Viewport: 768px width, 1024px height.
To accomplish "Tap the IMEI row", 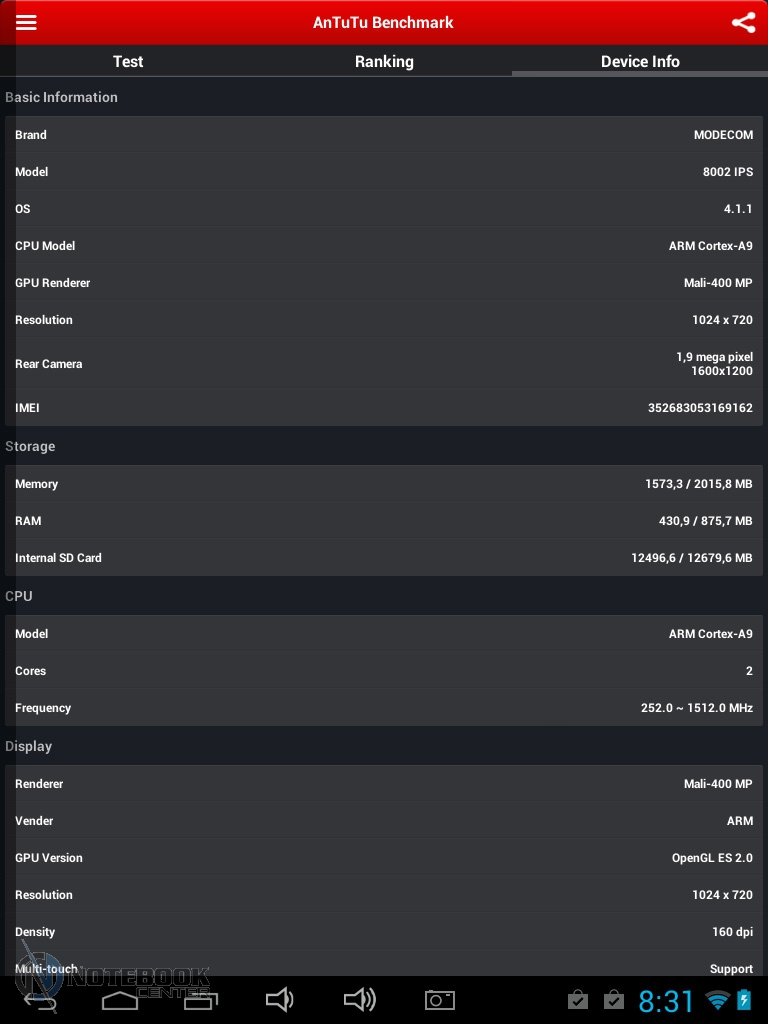I will point(384,408).
